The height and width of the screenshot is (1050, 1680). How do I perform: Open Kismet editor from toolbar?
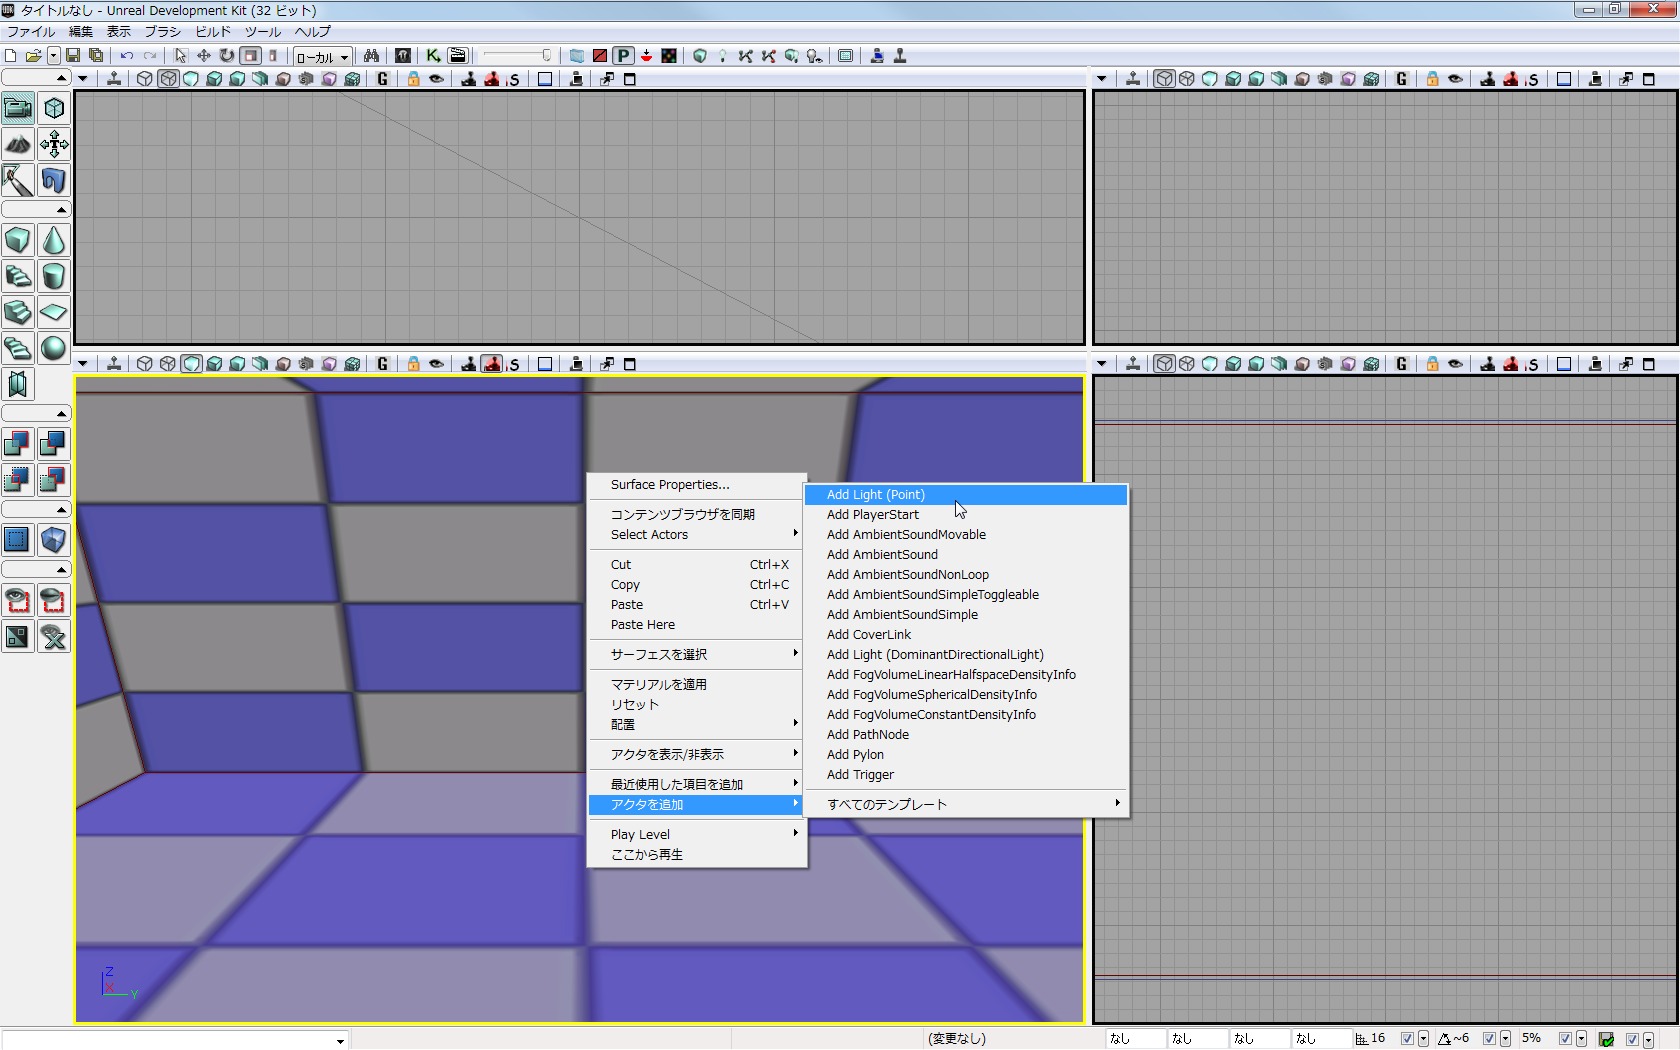pyautogui.click(x=433, y=56)
